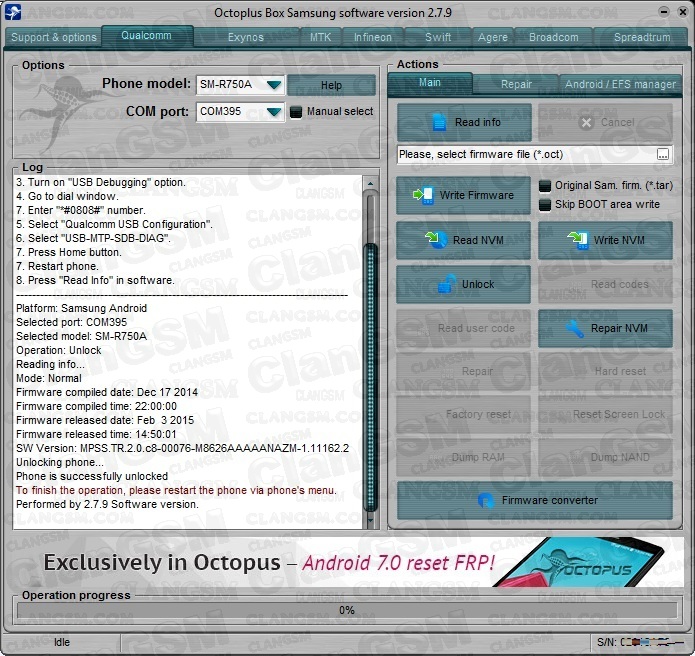This screenshot has width=695, height=656.
Task: Click the Help button
Action: (331, 85)
